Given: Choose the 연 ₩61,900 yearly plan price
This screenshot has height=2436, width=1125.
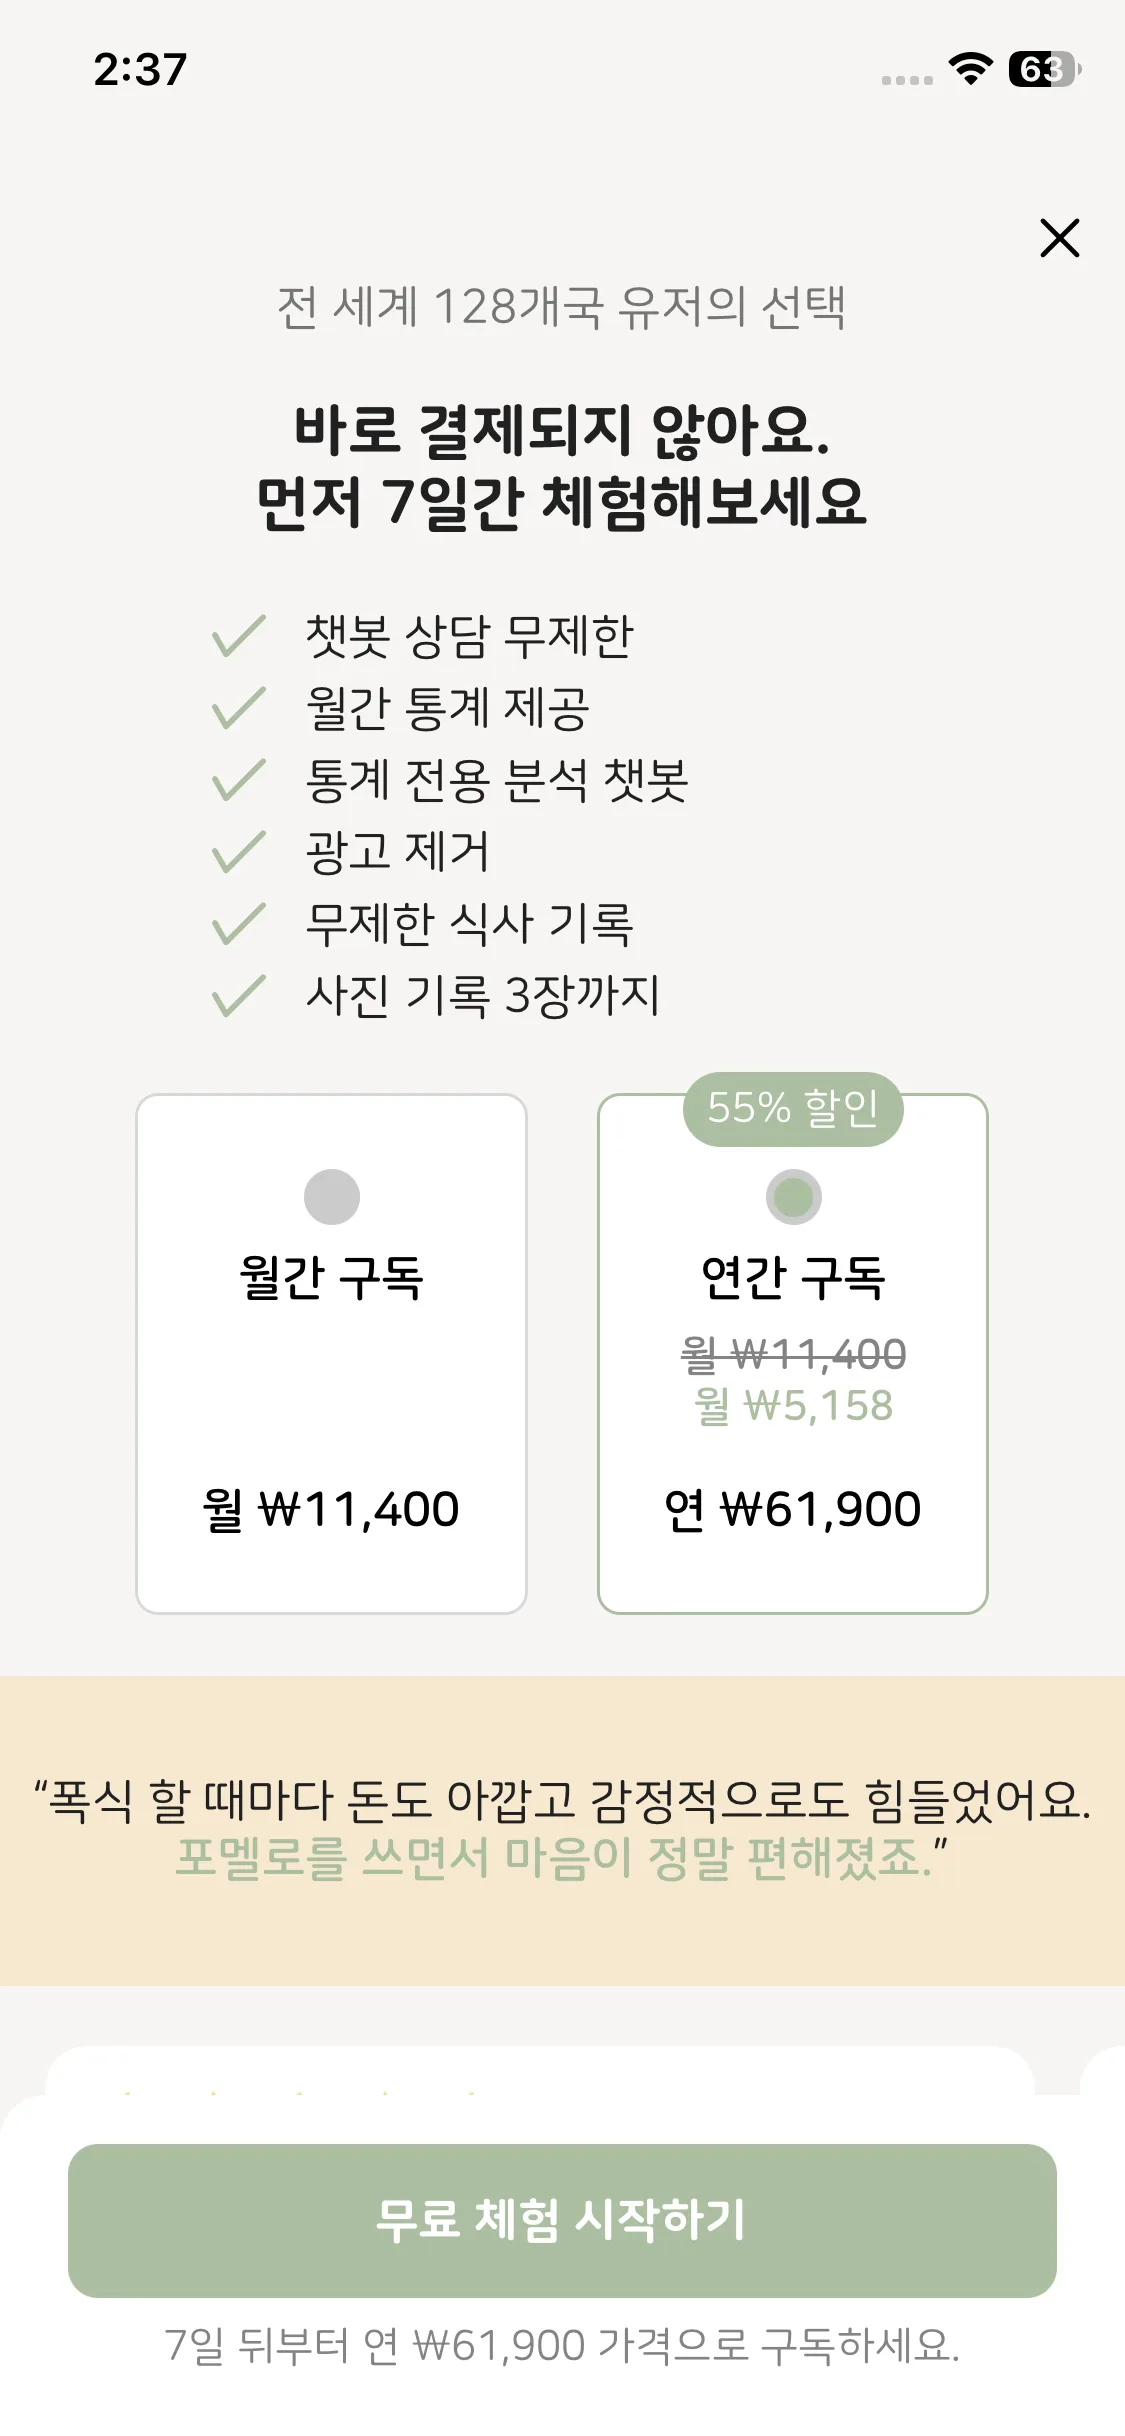Looking at the screenshot, I should click(793, 1509).
